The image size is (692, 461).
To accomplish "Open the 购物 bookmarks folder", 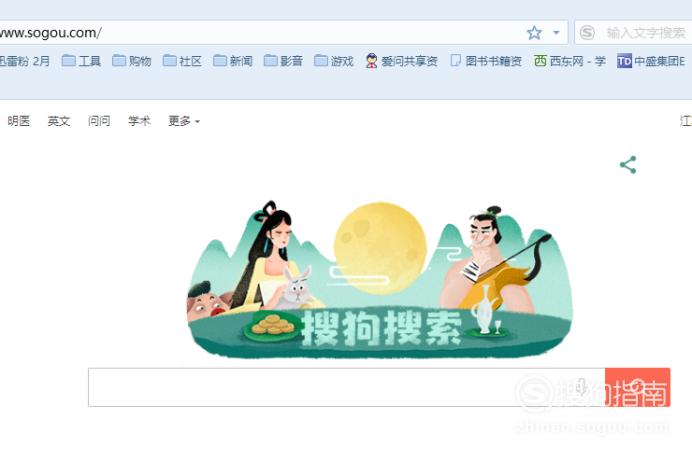I will click(132, 61).
